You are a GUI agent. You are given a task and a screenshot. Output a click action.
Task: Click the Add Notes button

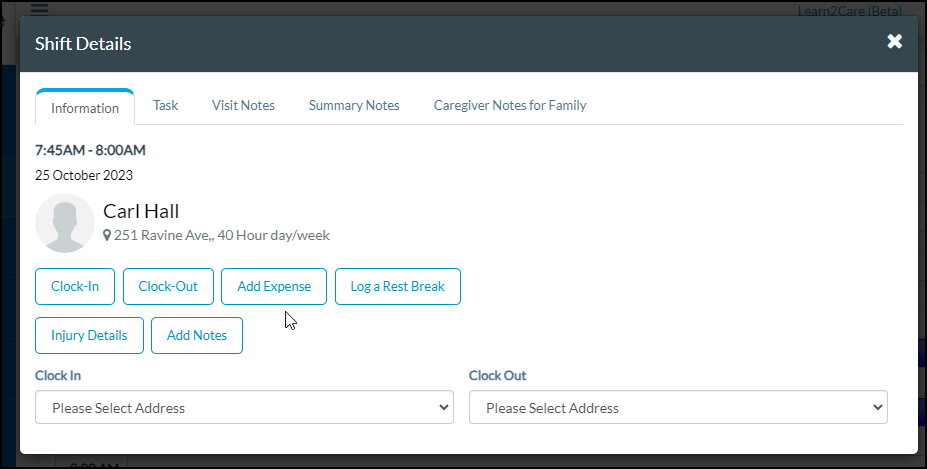pyautogui.click(x=197, y=335)
